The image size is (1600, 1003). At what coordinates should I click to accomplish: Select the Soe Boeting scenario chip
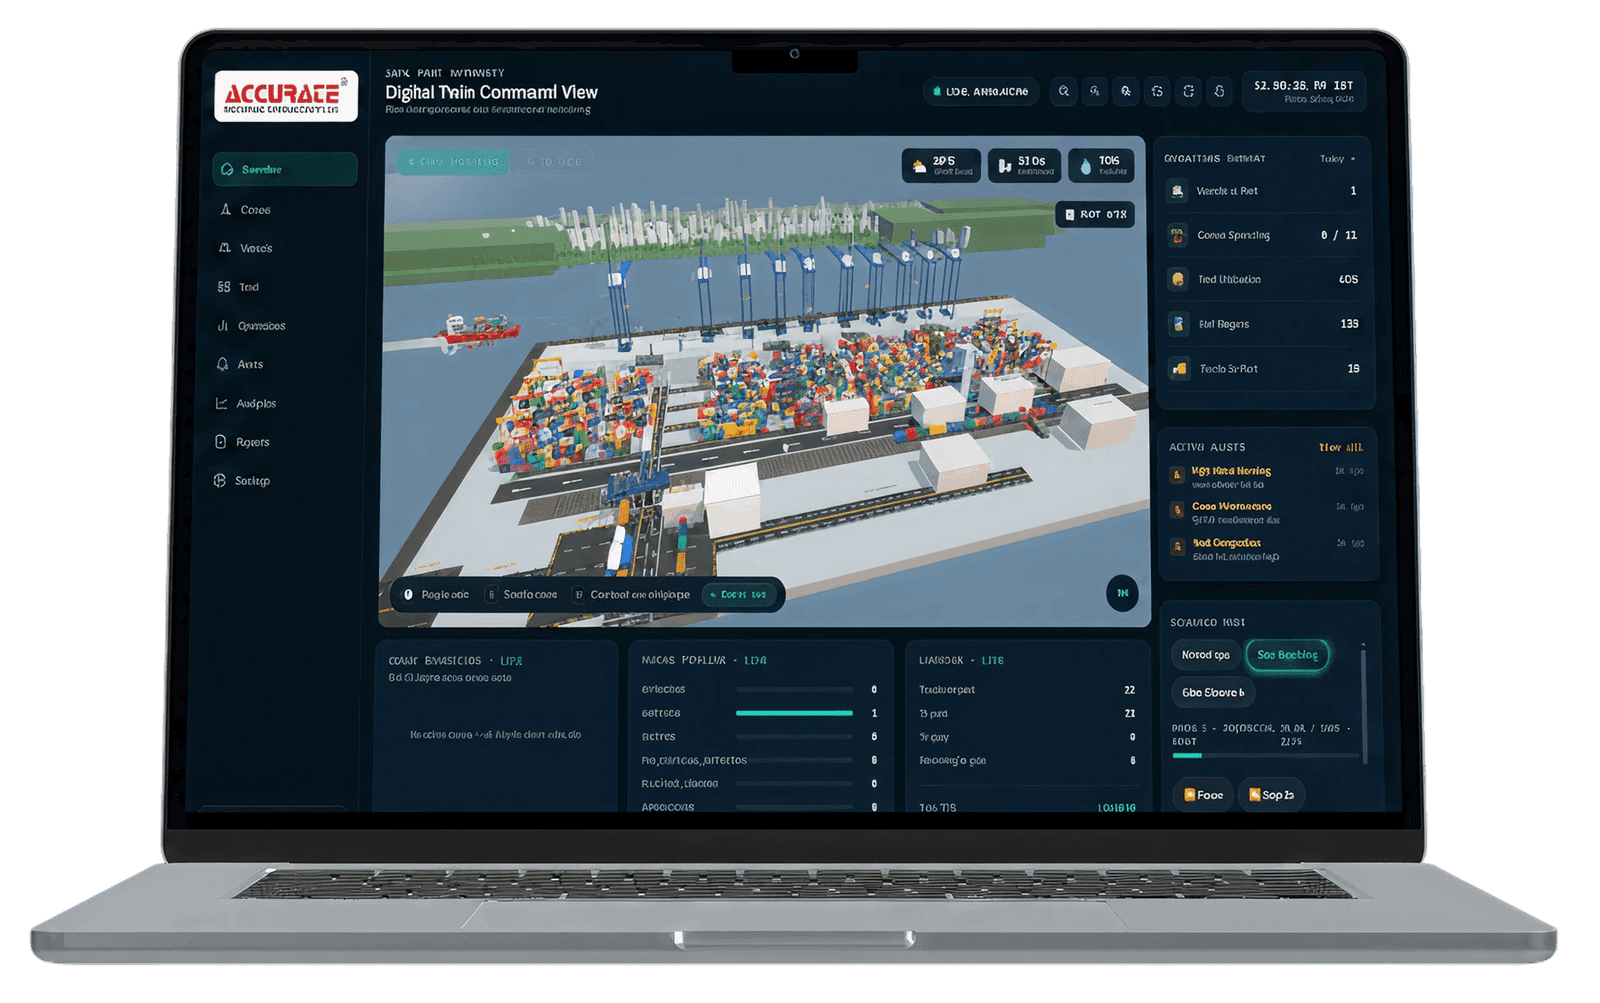click(x=1287, y=656)
